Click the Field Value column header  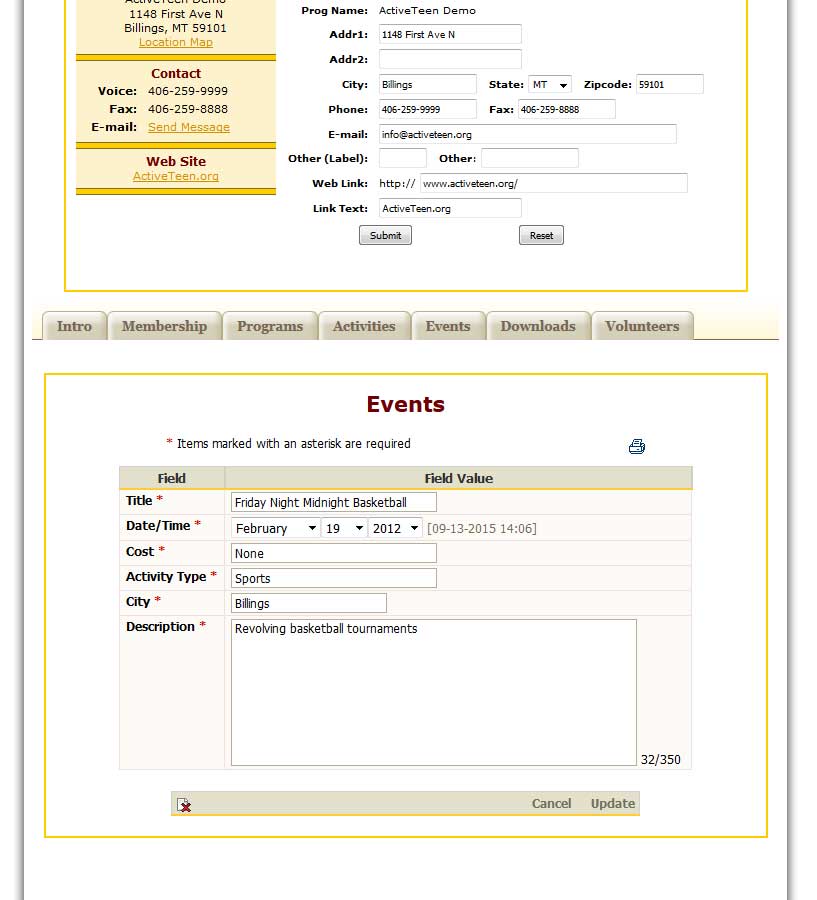click(459, 478)
